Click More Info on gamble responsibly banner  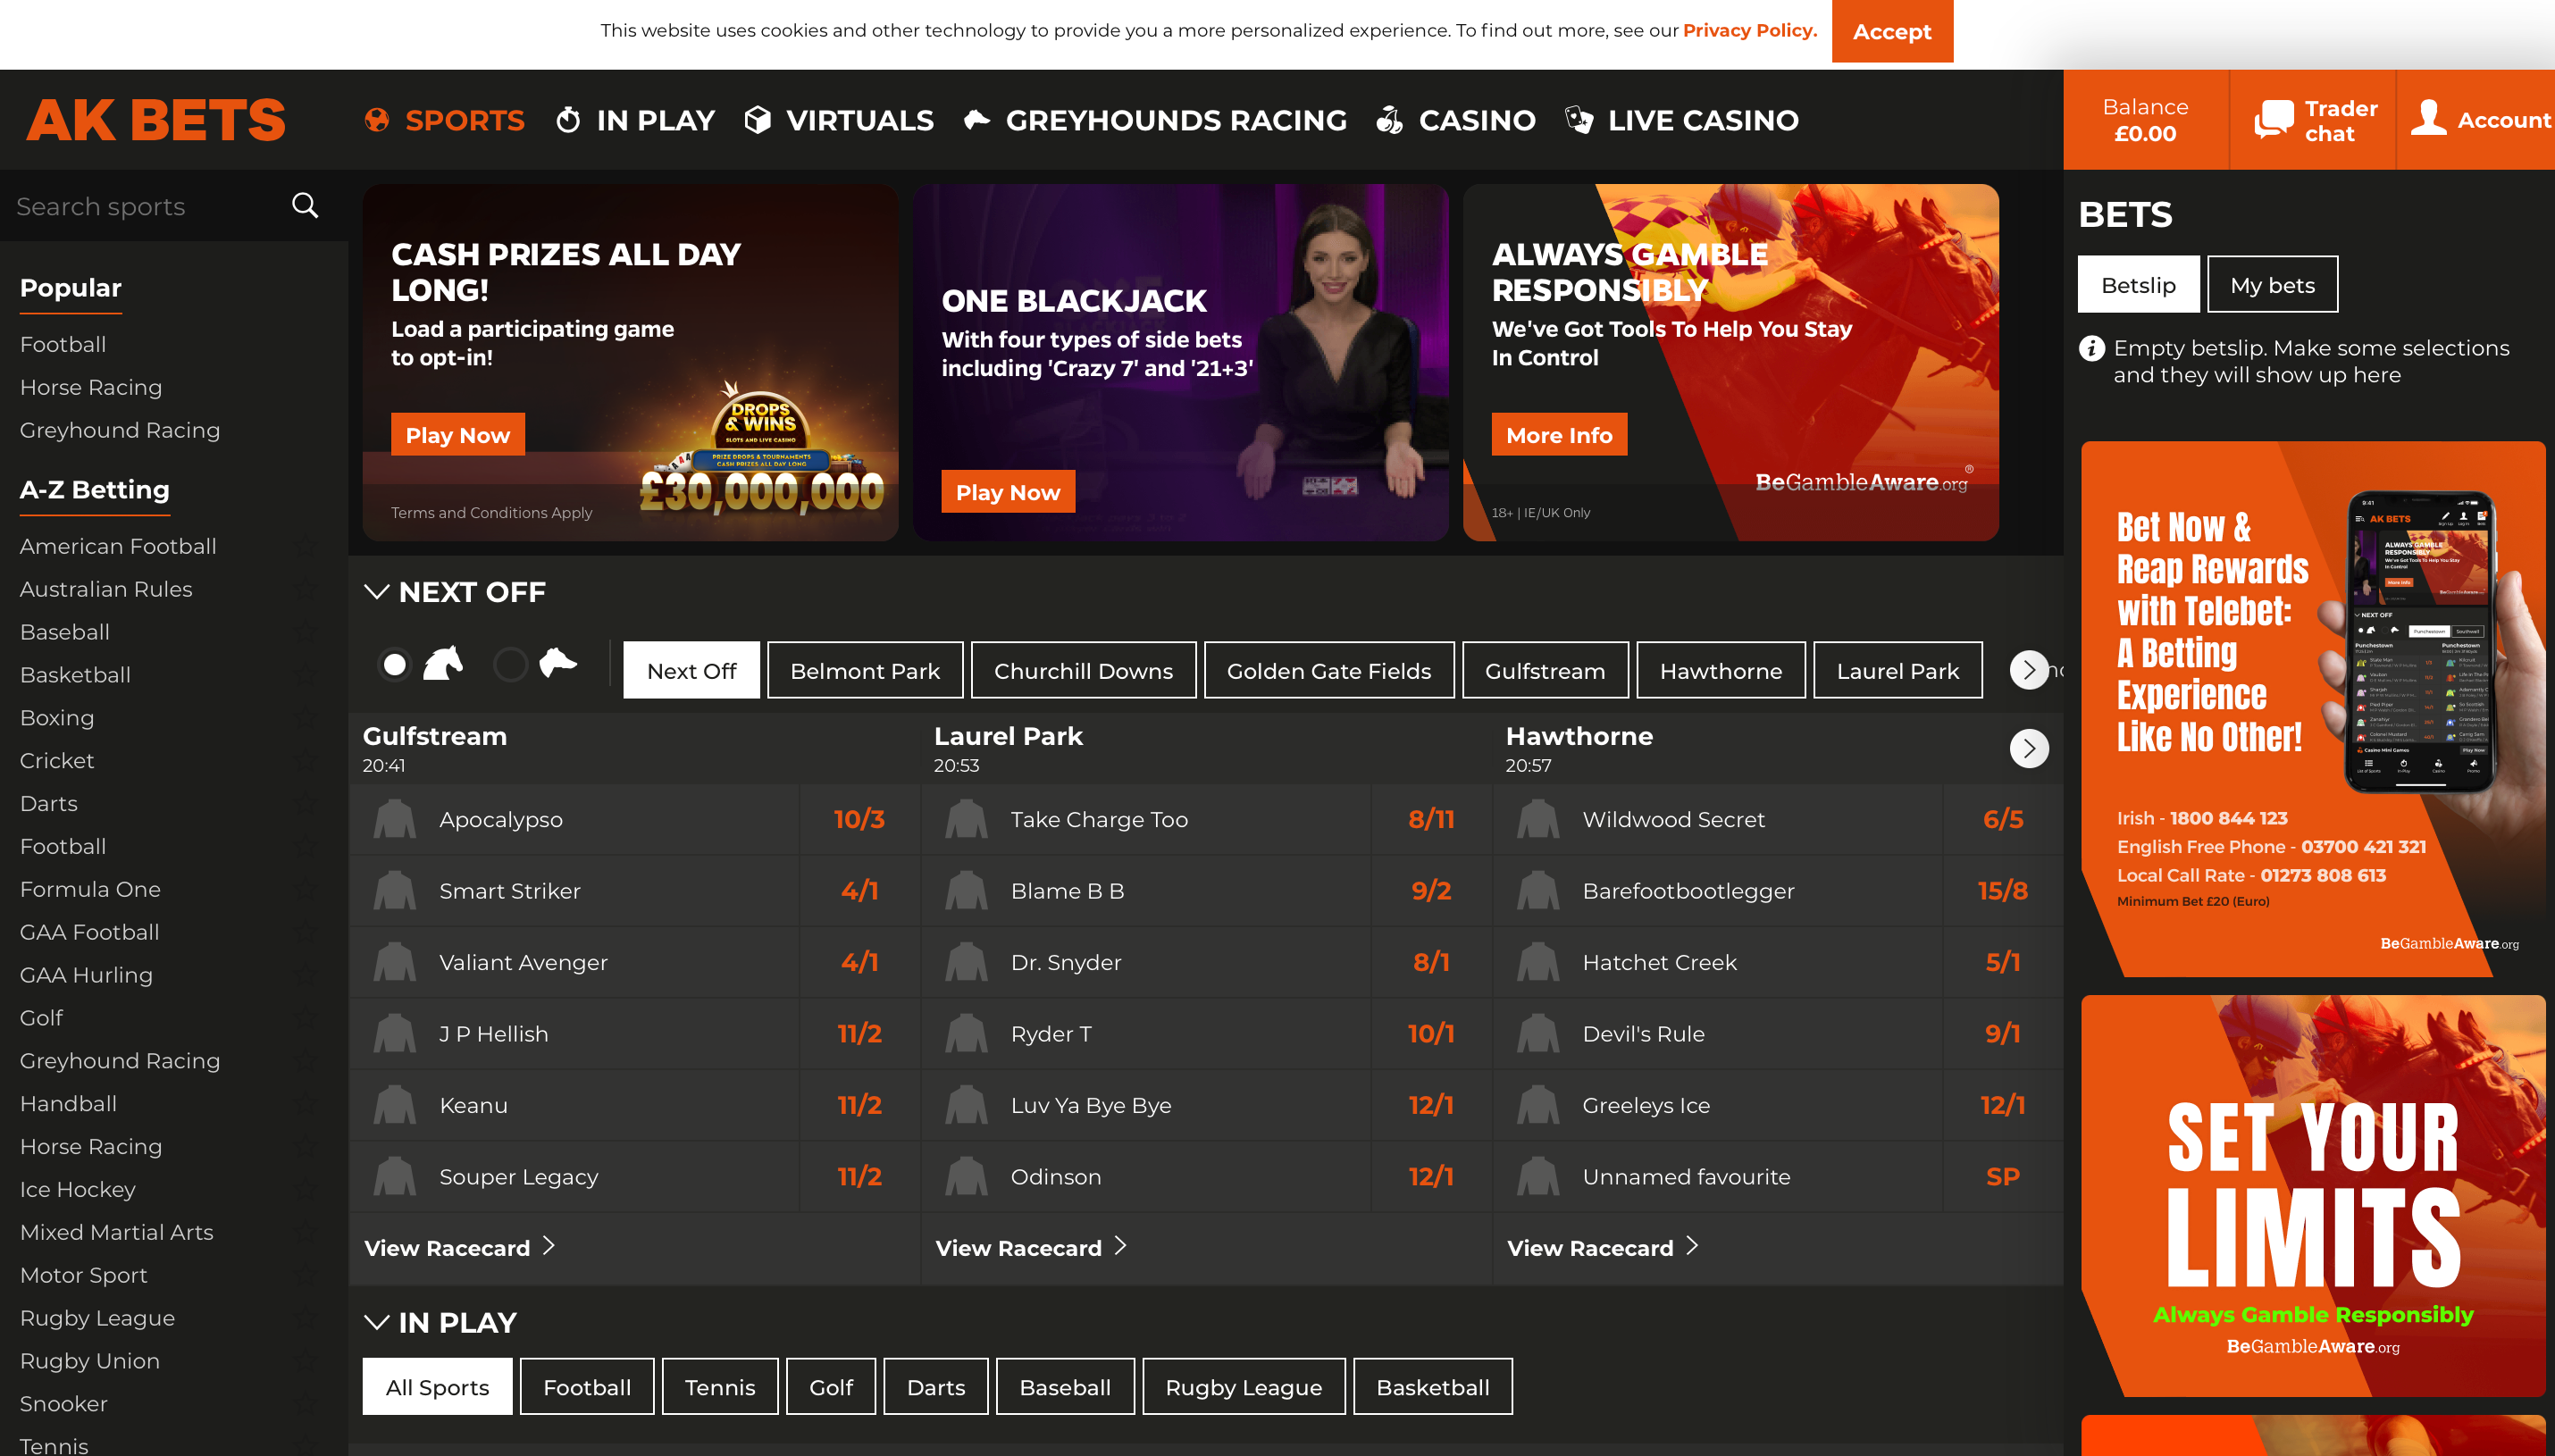(1559, 434)
